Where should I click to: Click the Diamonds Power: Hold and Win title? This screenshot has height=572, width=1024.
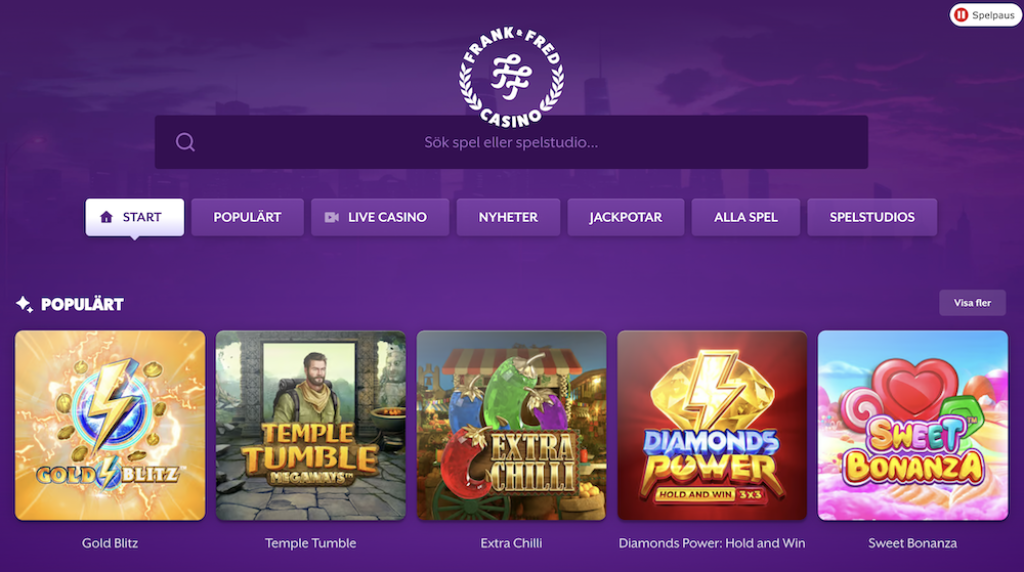[x=712, y=543]
